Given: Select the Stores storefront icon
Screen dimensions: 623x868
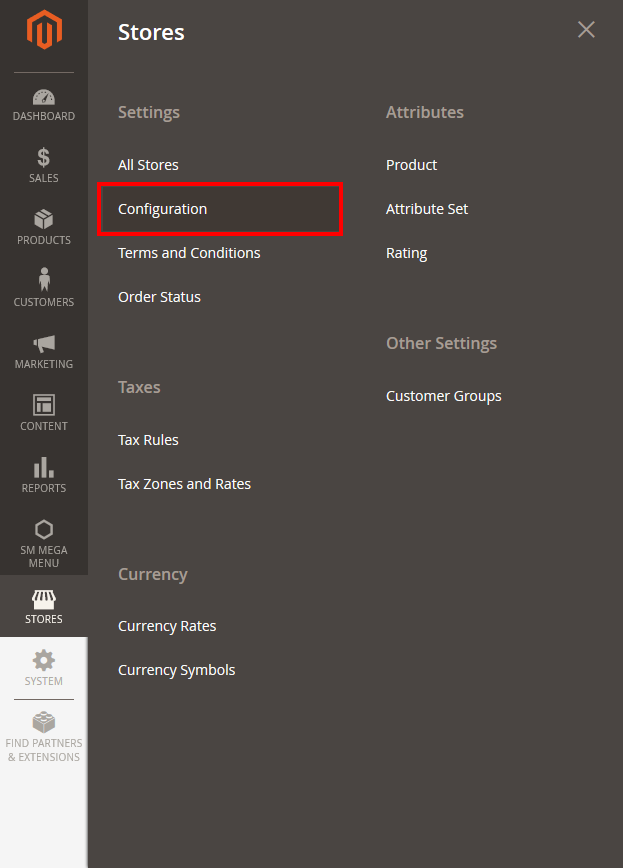Looking at the screenshot, I should [44, 599].
